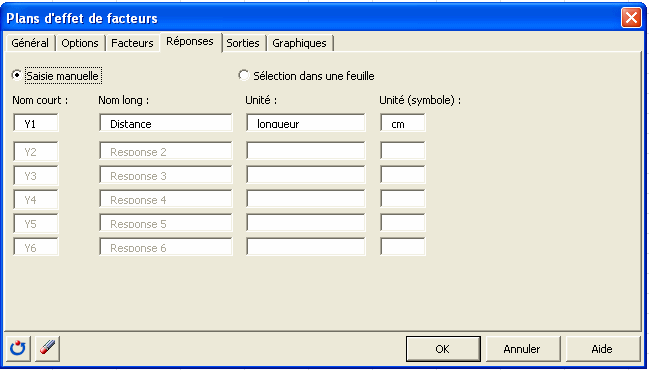Viewport: 649px width, 370px height.
Task: Close the Plans d'effet de facteurs dialog
Action: tap(631, 18)
